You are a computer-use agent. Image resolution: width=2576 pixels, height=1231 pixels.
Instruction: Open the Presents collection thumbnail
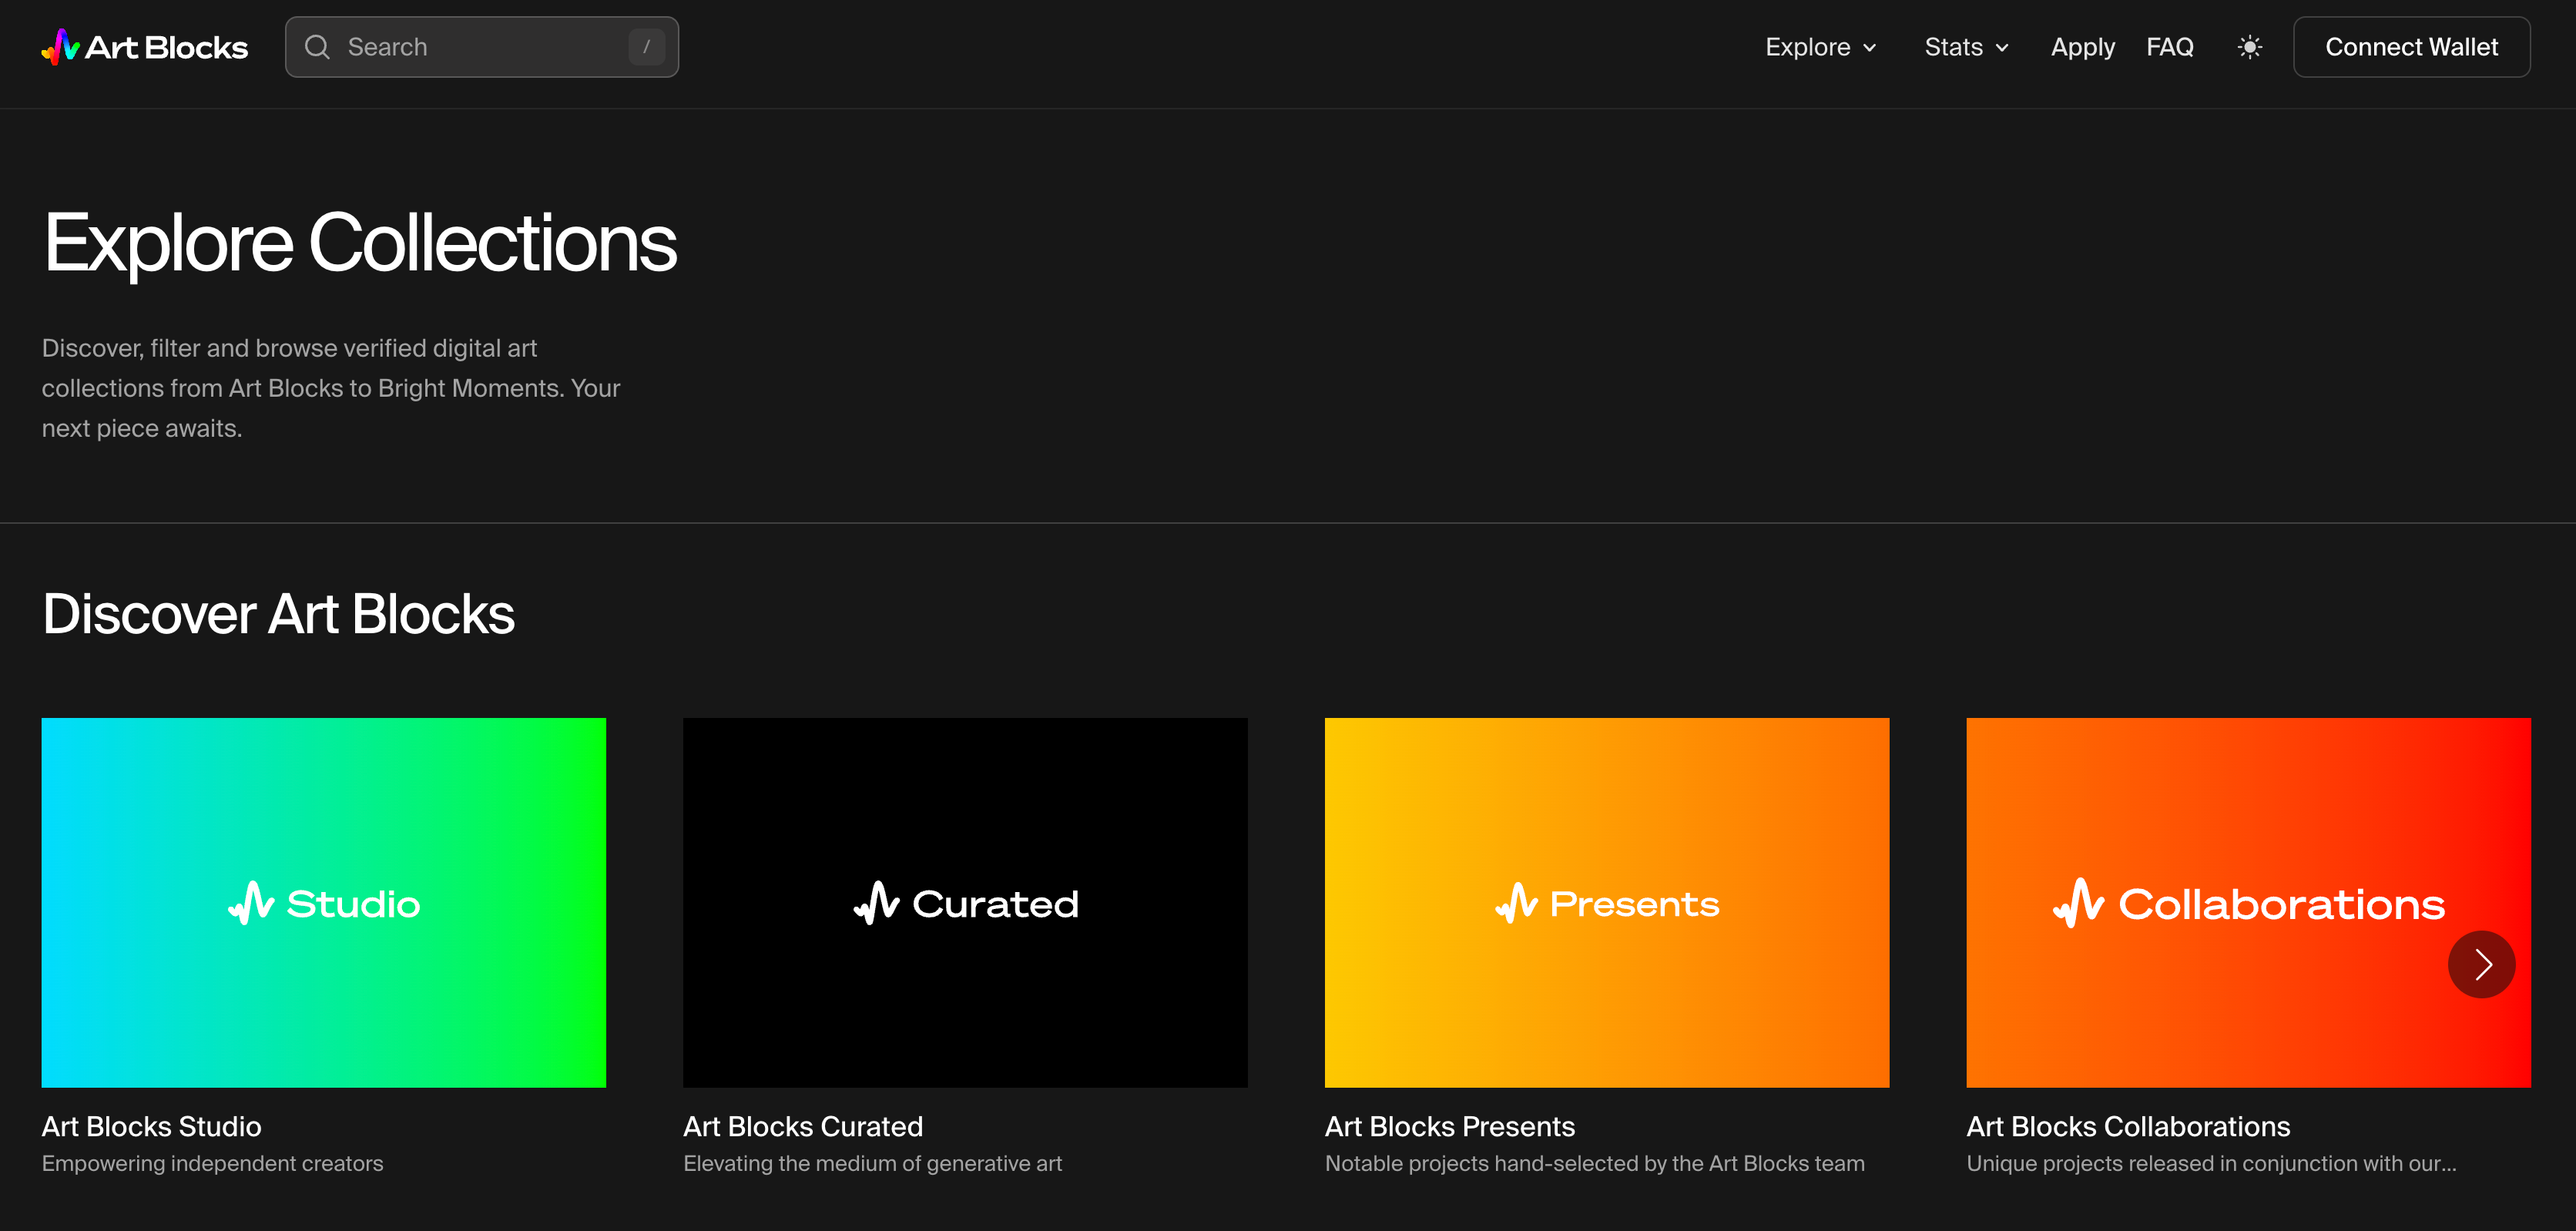[x=1607, y=902]
